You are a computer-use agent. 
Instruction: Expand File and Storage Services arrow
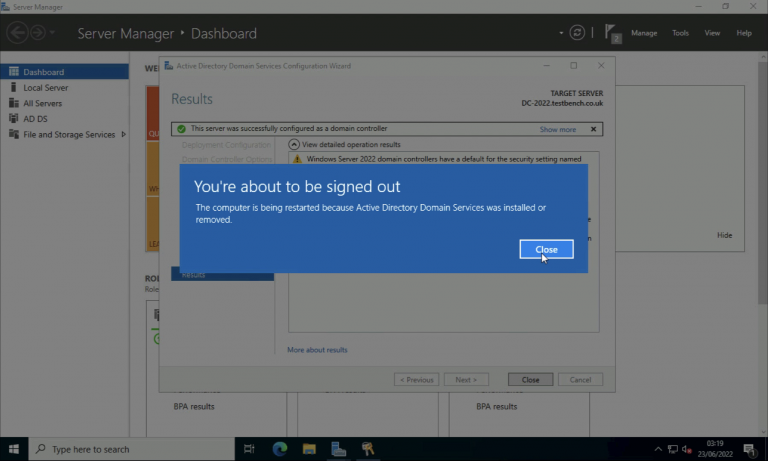123,134
